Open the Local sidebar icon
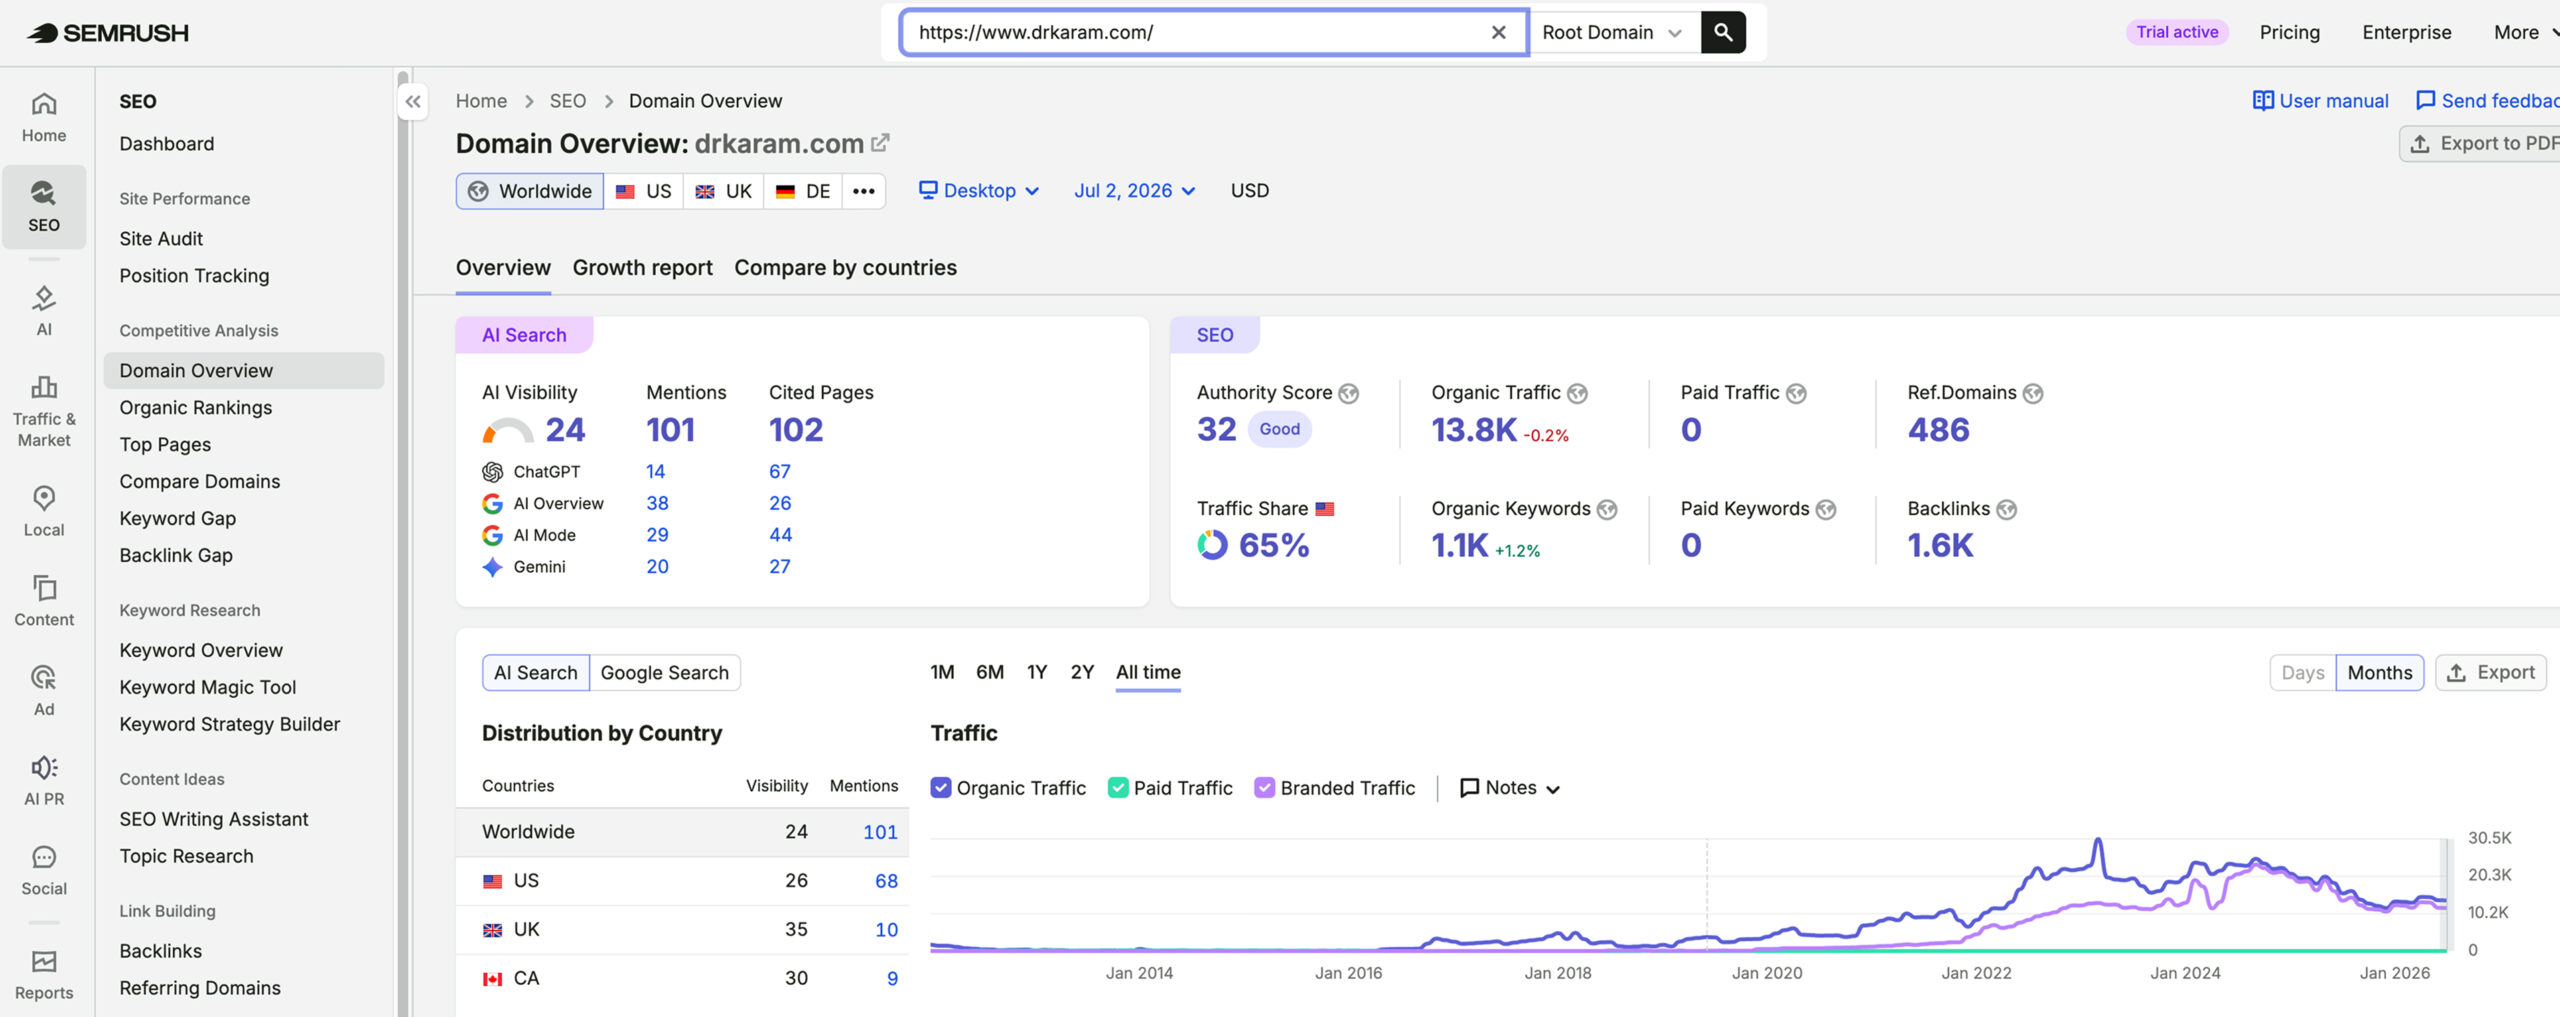This screenshot has width=2560, height=1017. click(x=44, y=511)
